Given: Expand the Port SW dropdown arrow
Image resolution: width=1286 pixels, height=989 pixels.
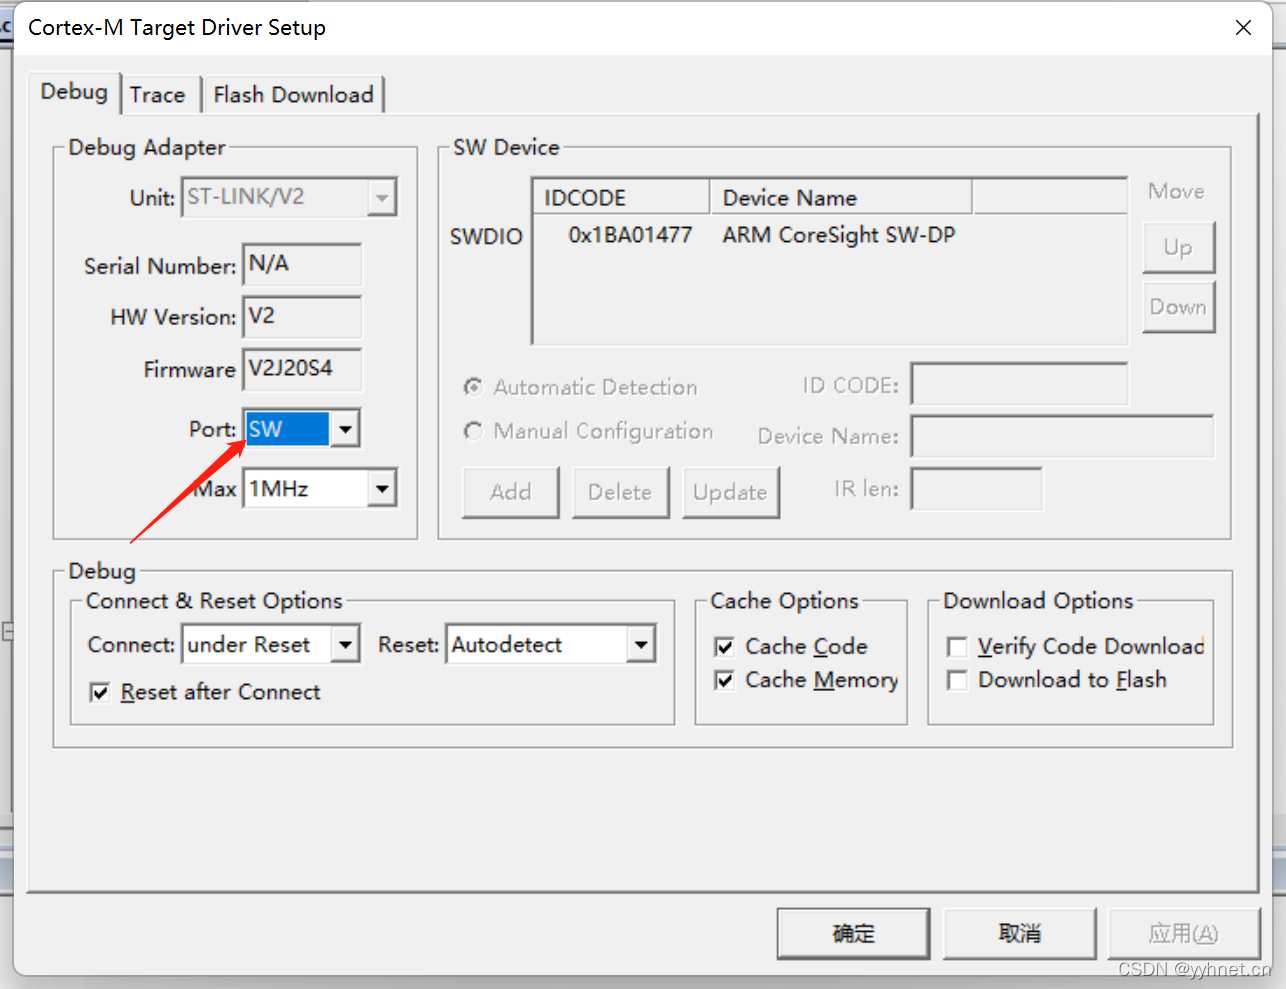Looking at the screenshot, I should [x=345, y=429].
